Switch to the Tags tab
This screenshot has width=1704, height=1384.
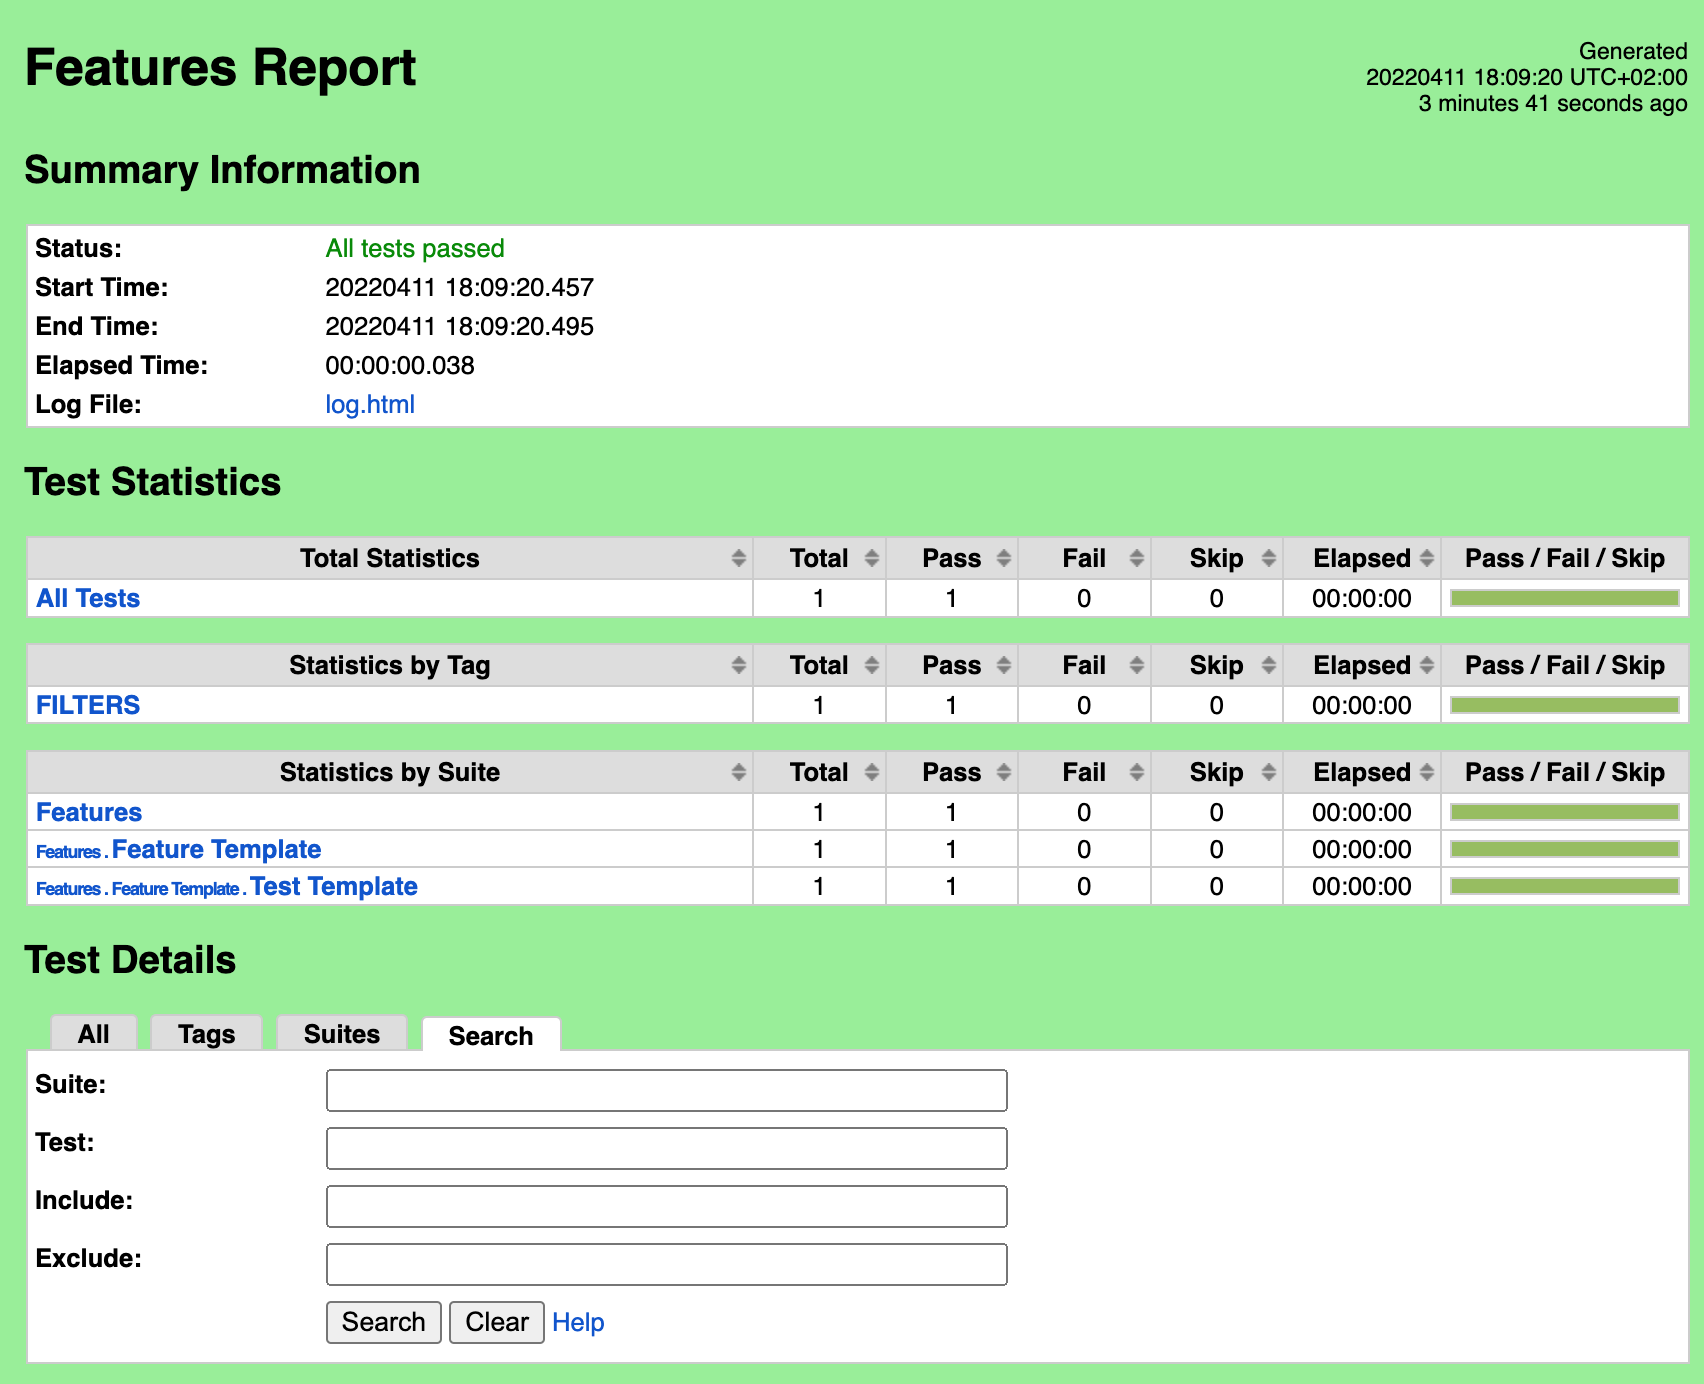coord(206,1034)
